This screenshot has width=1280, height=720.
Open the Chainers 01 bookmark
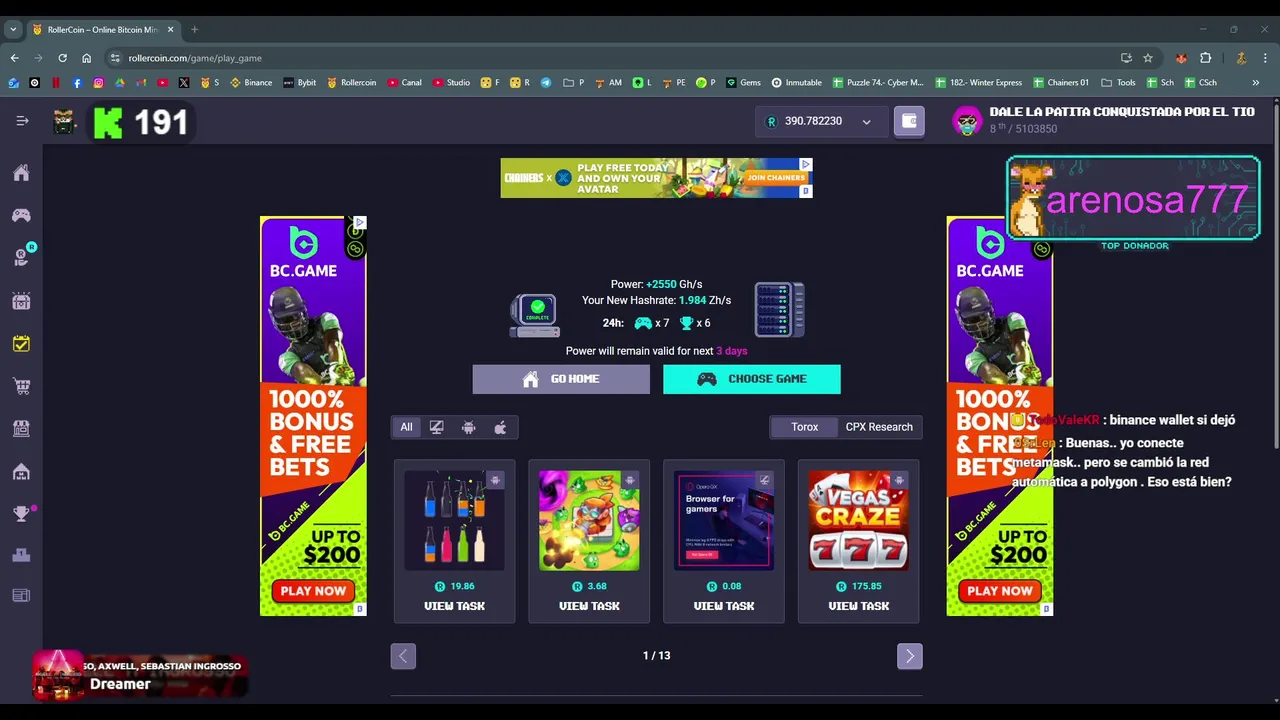tap(1061, 82)
